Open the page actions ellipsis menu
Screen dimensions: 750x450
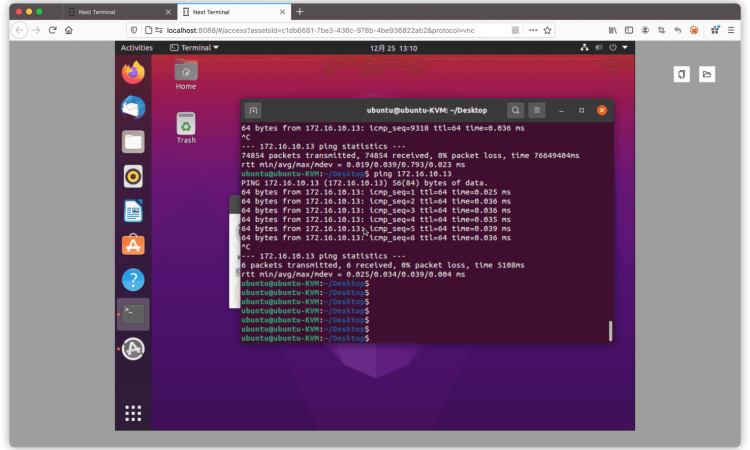pos(533,30)
